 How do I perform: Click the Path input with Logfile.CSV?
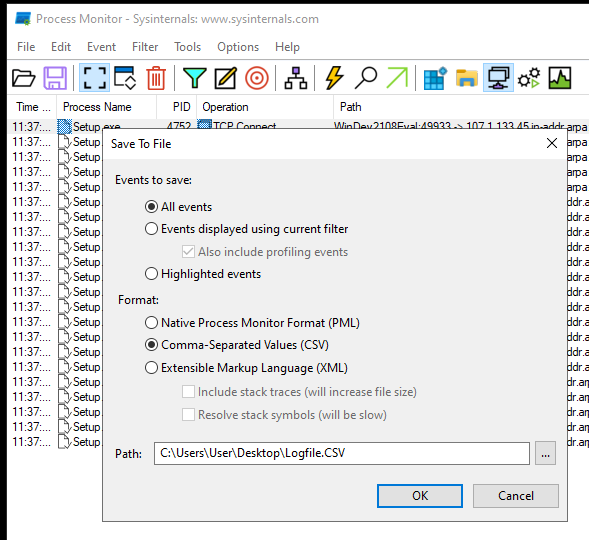coord(342,453)
